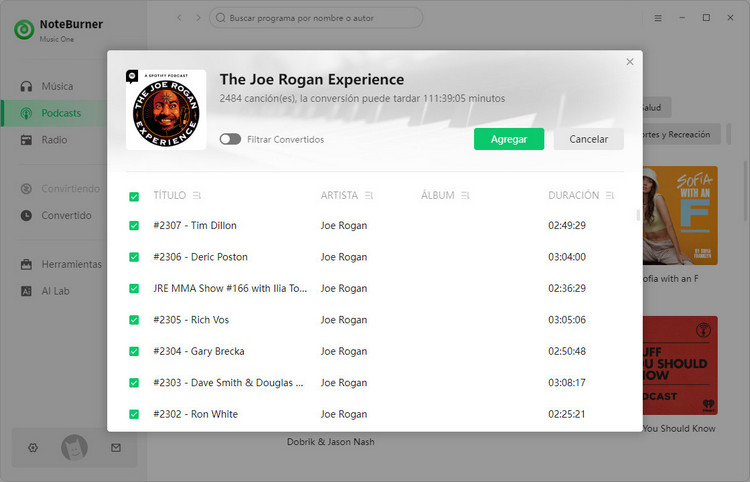Open the hamburger menu icon
Viewport: 750px width, 482px height.
(x=658, y=18)
